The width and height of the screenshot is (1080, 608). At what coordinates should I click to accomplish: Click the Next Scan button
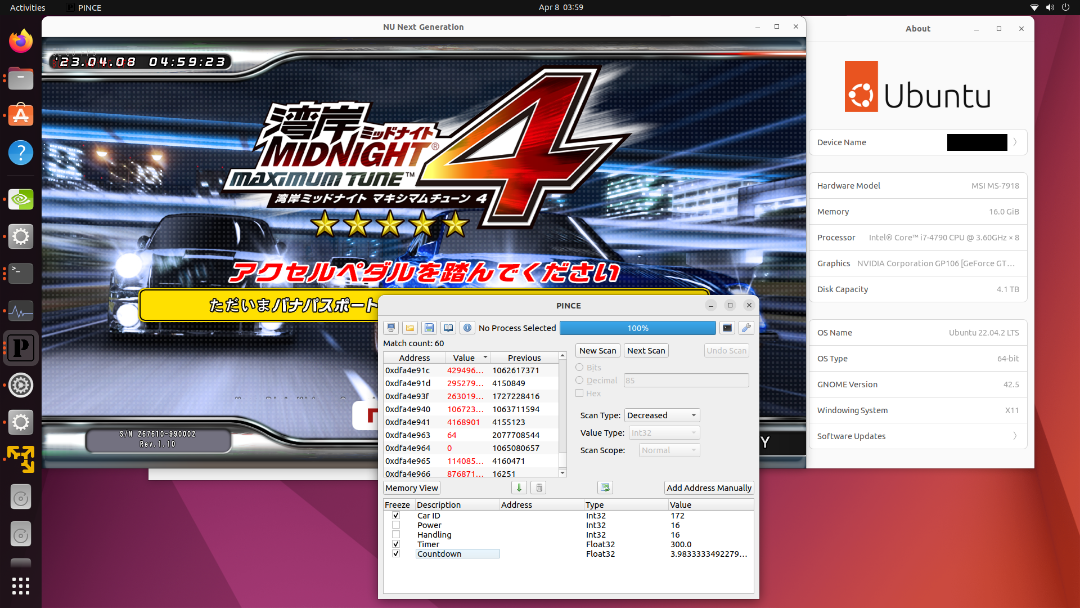[x=646, y=350]
